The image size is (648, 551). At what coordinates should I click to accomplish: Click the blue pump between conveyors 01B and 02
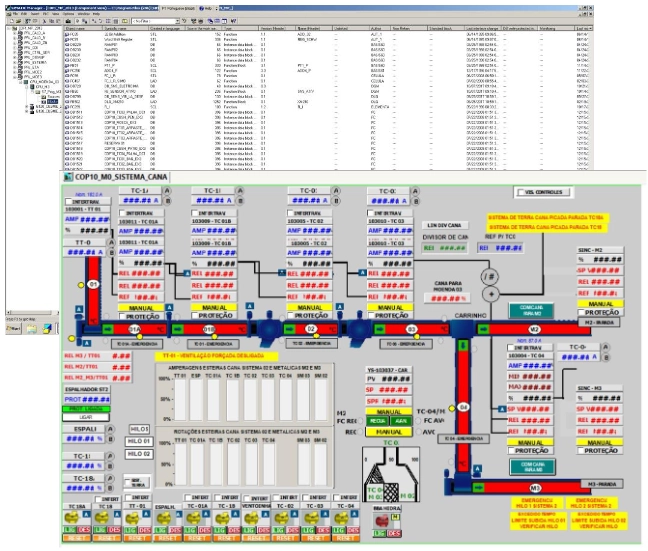point(269,329)
